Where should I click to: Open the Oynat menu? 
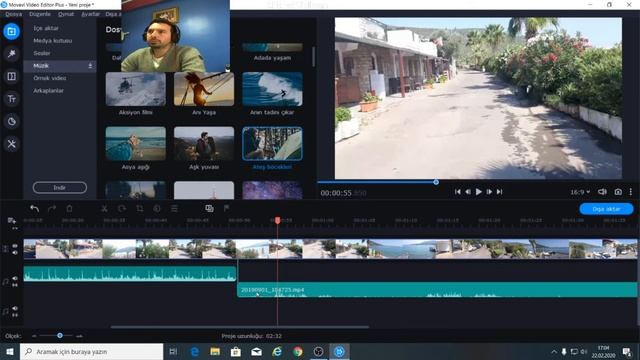(66, 14)
